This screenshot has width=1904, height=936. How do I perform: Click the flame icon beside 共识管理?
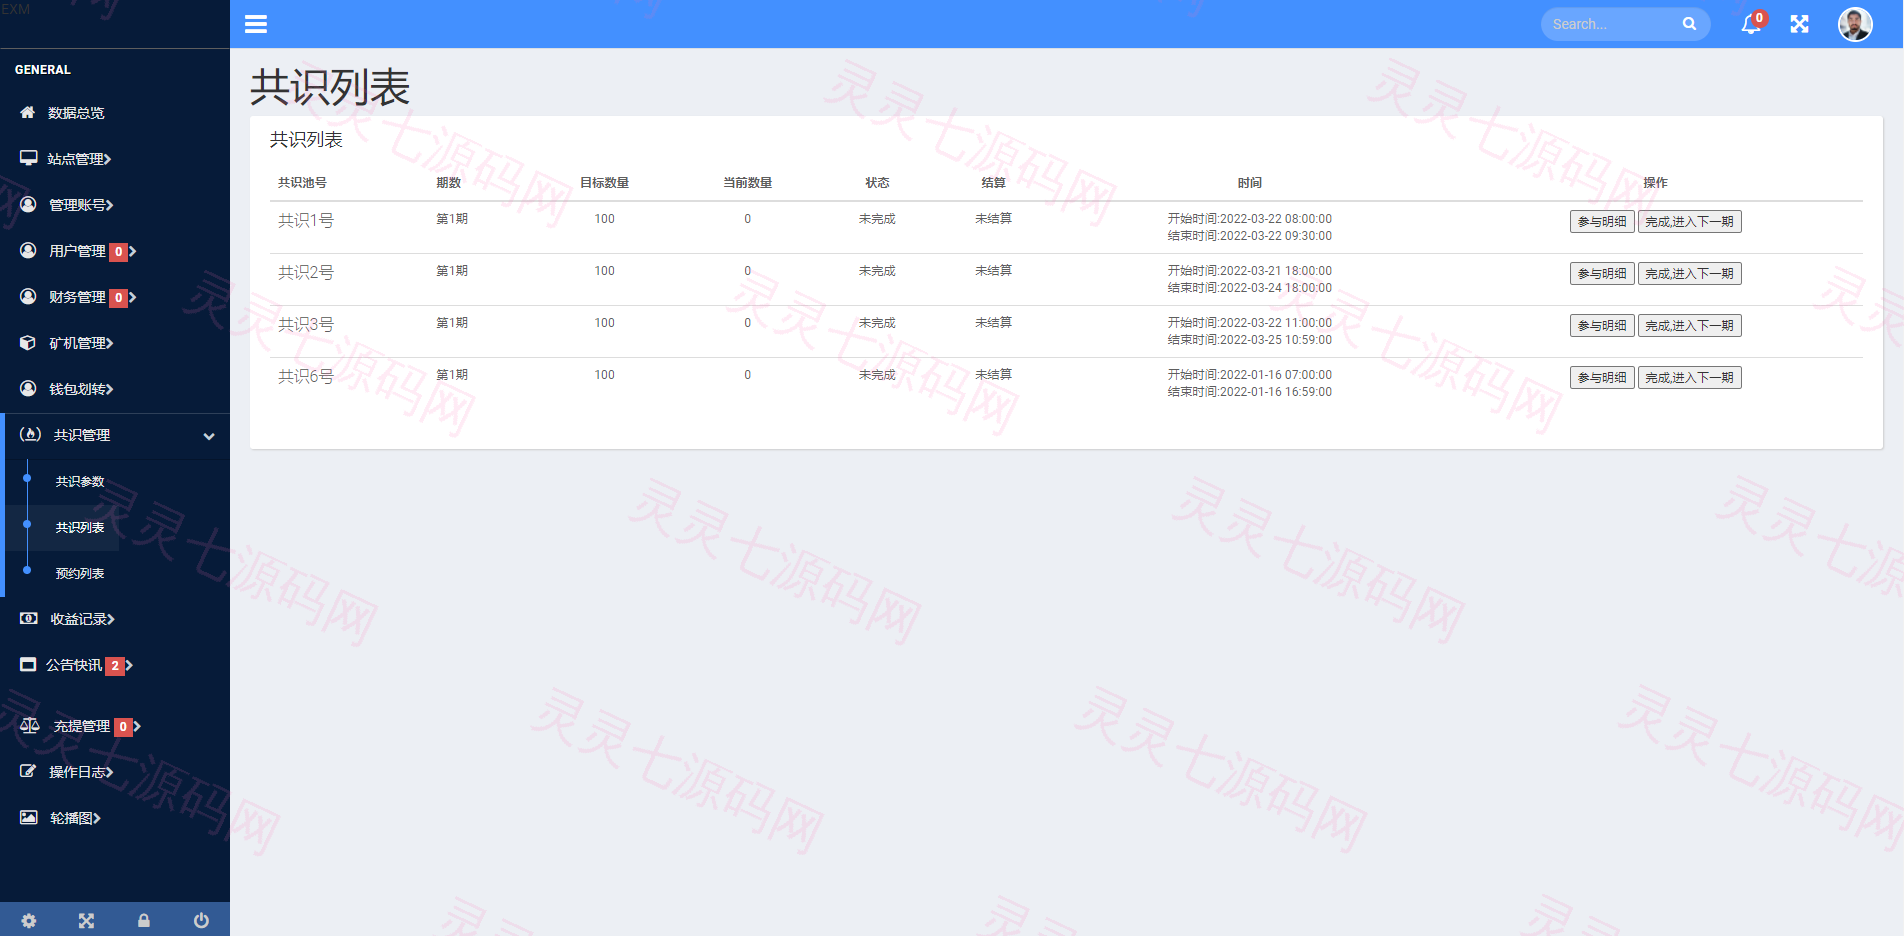[x=31, y=434]
